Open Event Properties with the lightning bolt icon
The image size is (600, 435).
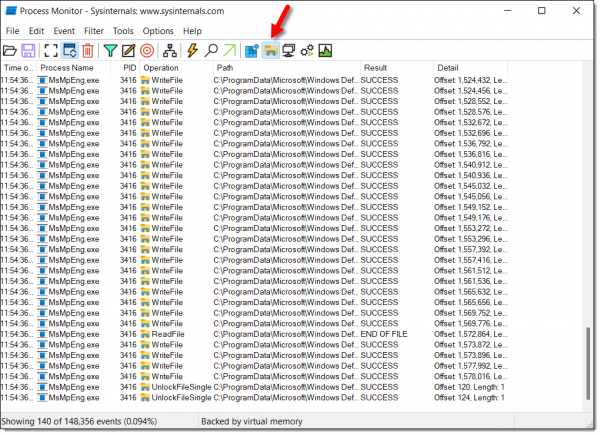click(x=192, y=51)
